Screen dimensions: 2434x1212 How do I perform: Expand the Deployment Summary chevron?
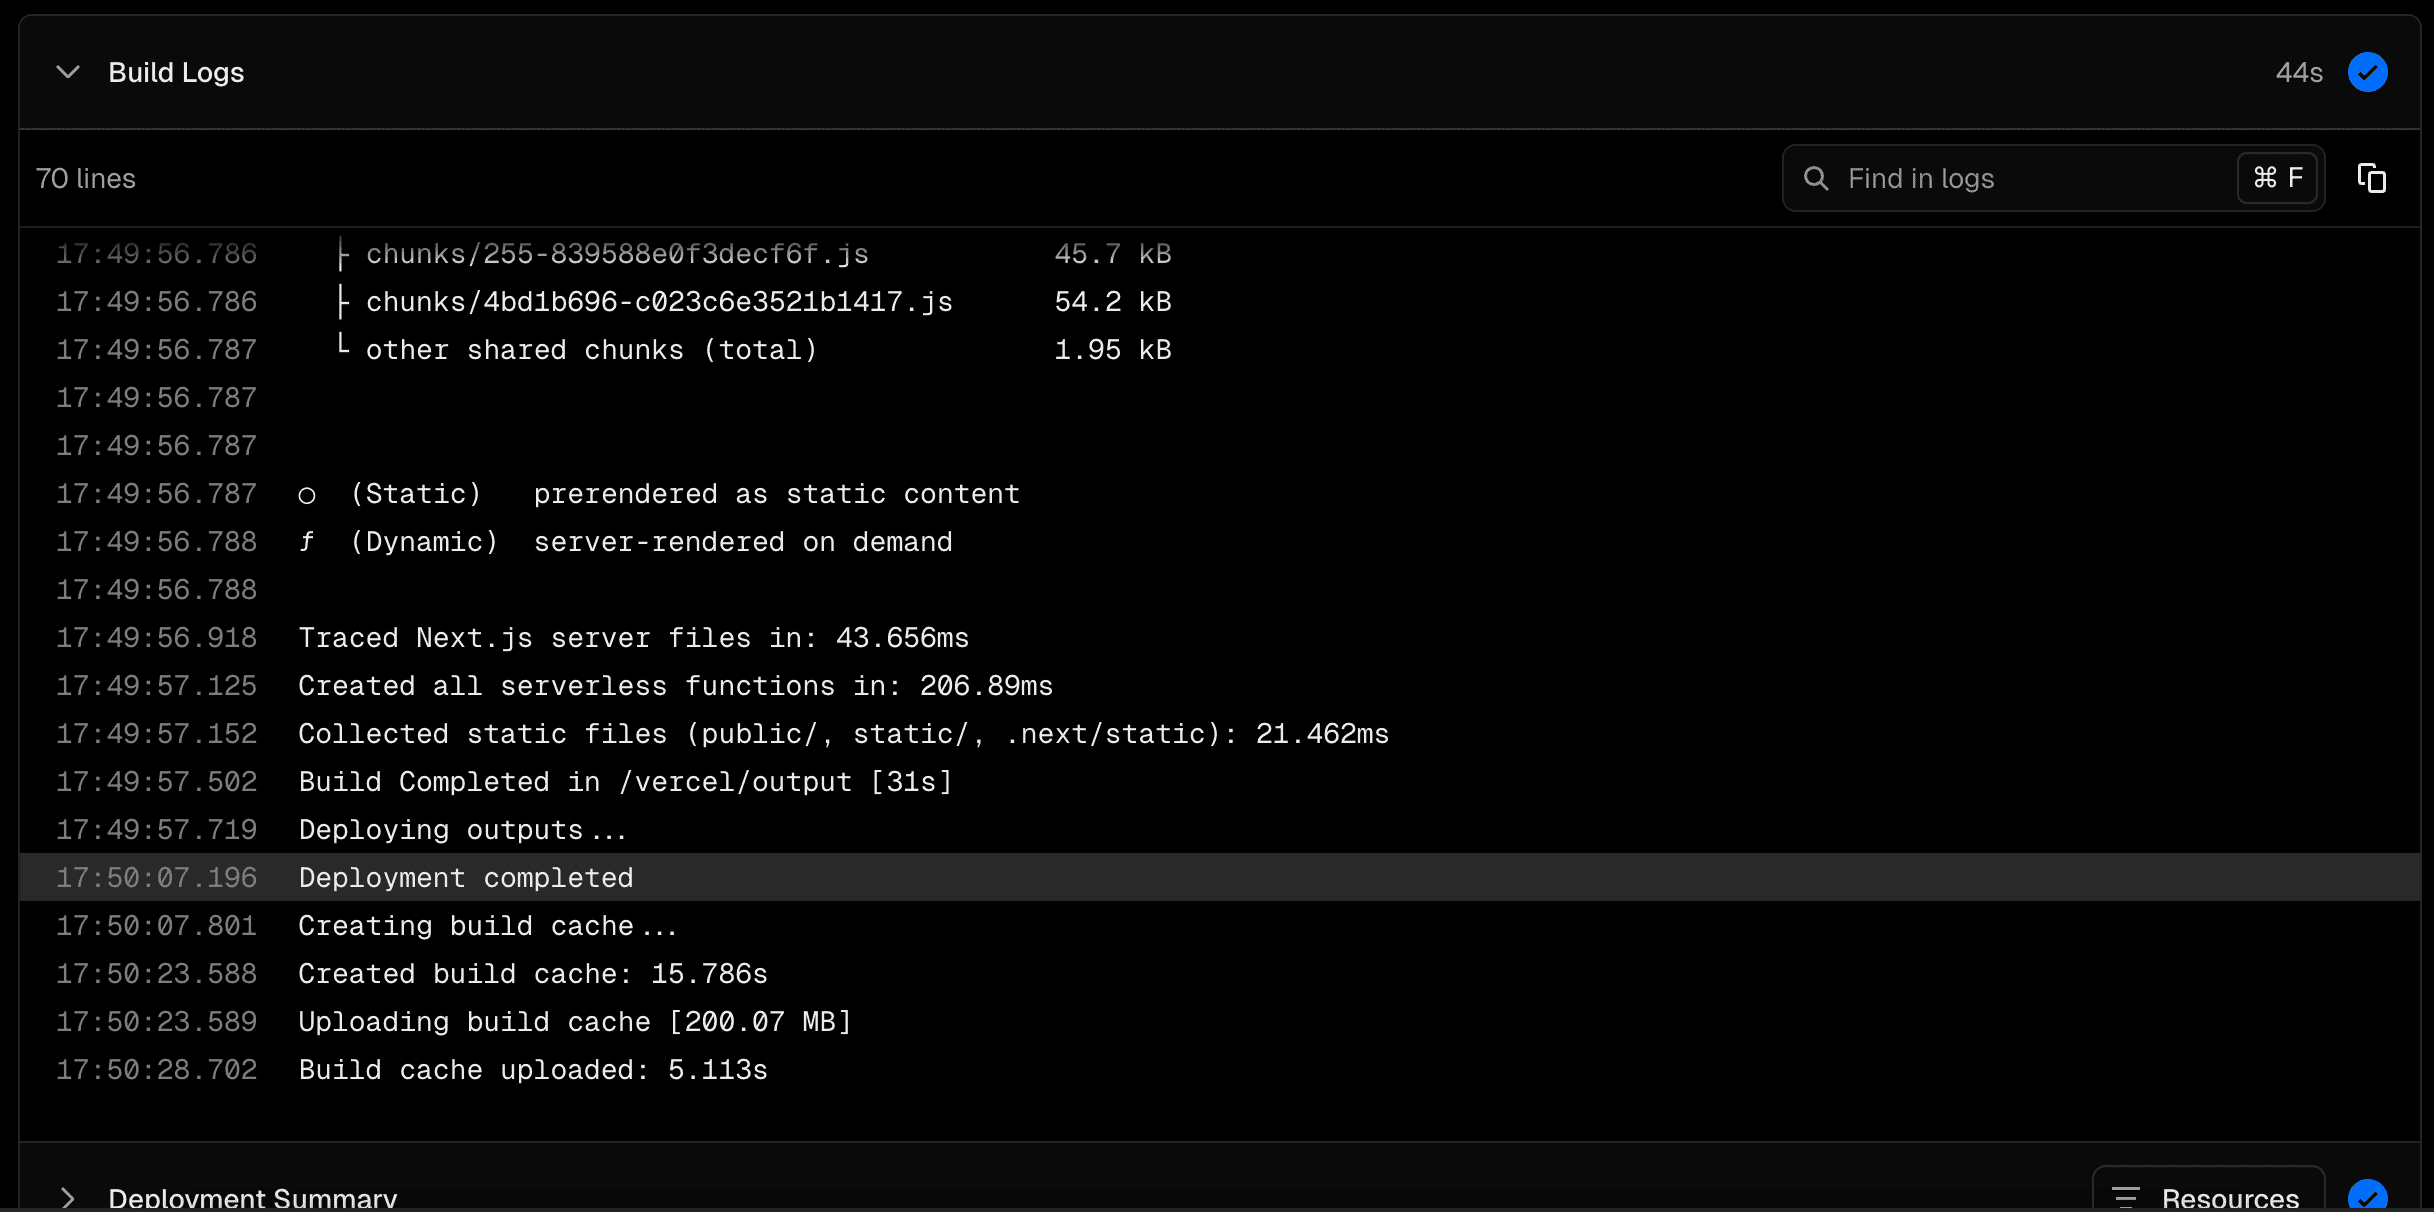pyautogui.click(x=68, y=1197)
